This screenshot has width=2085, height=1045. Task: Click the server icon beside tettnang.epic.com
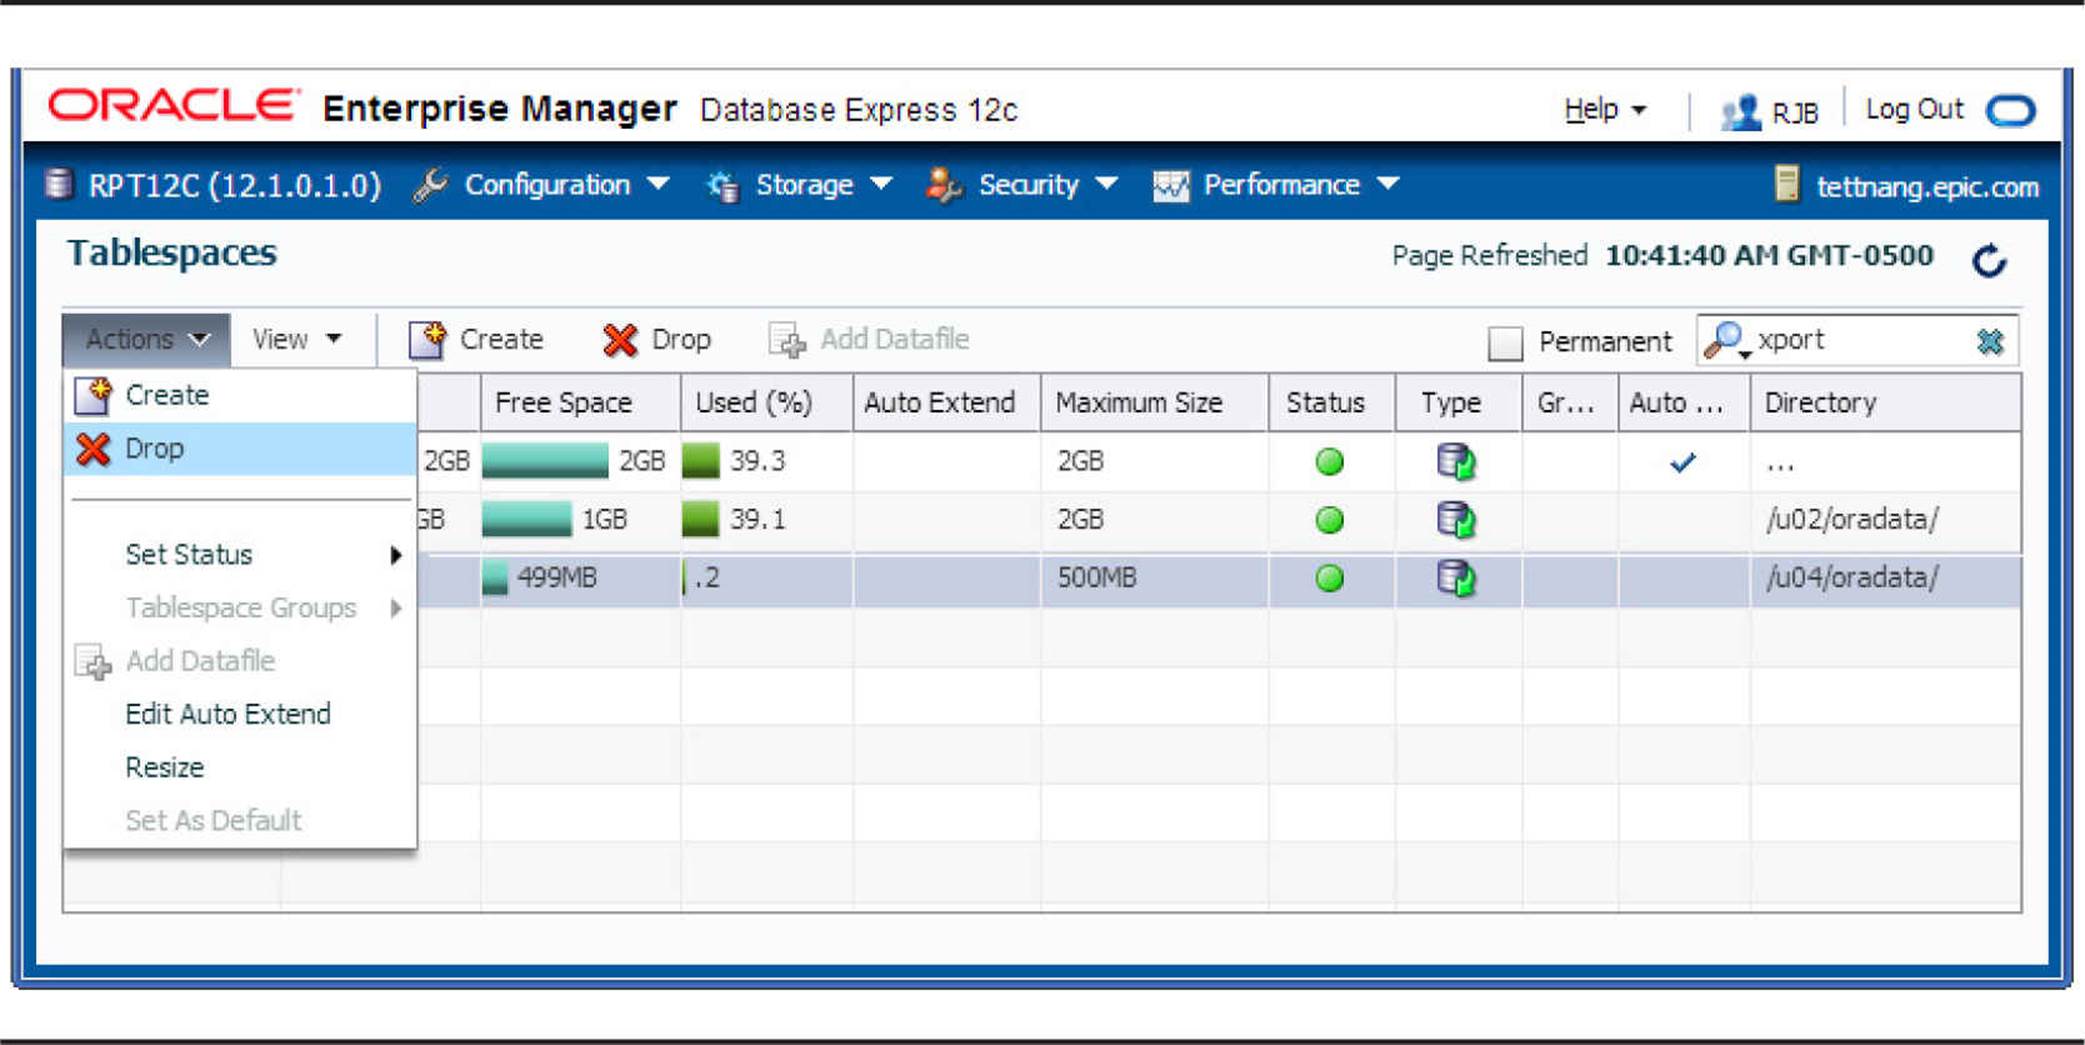click(1787, 185)
